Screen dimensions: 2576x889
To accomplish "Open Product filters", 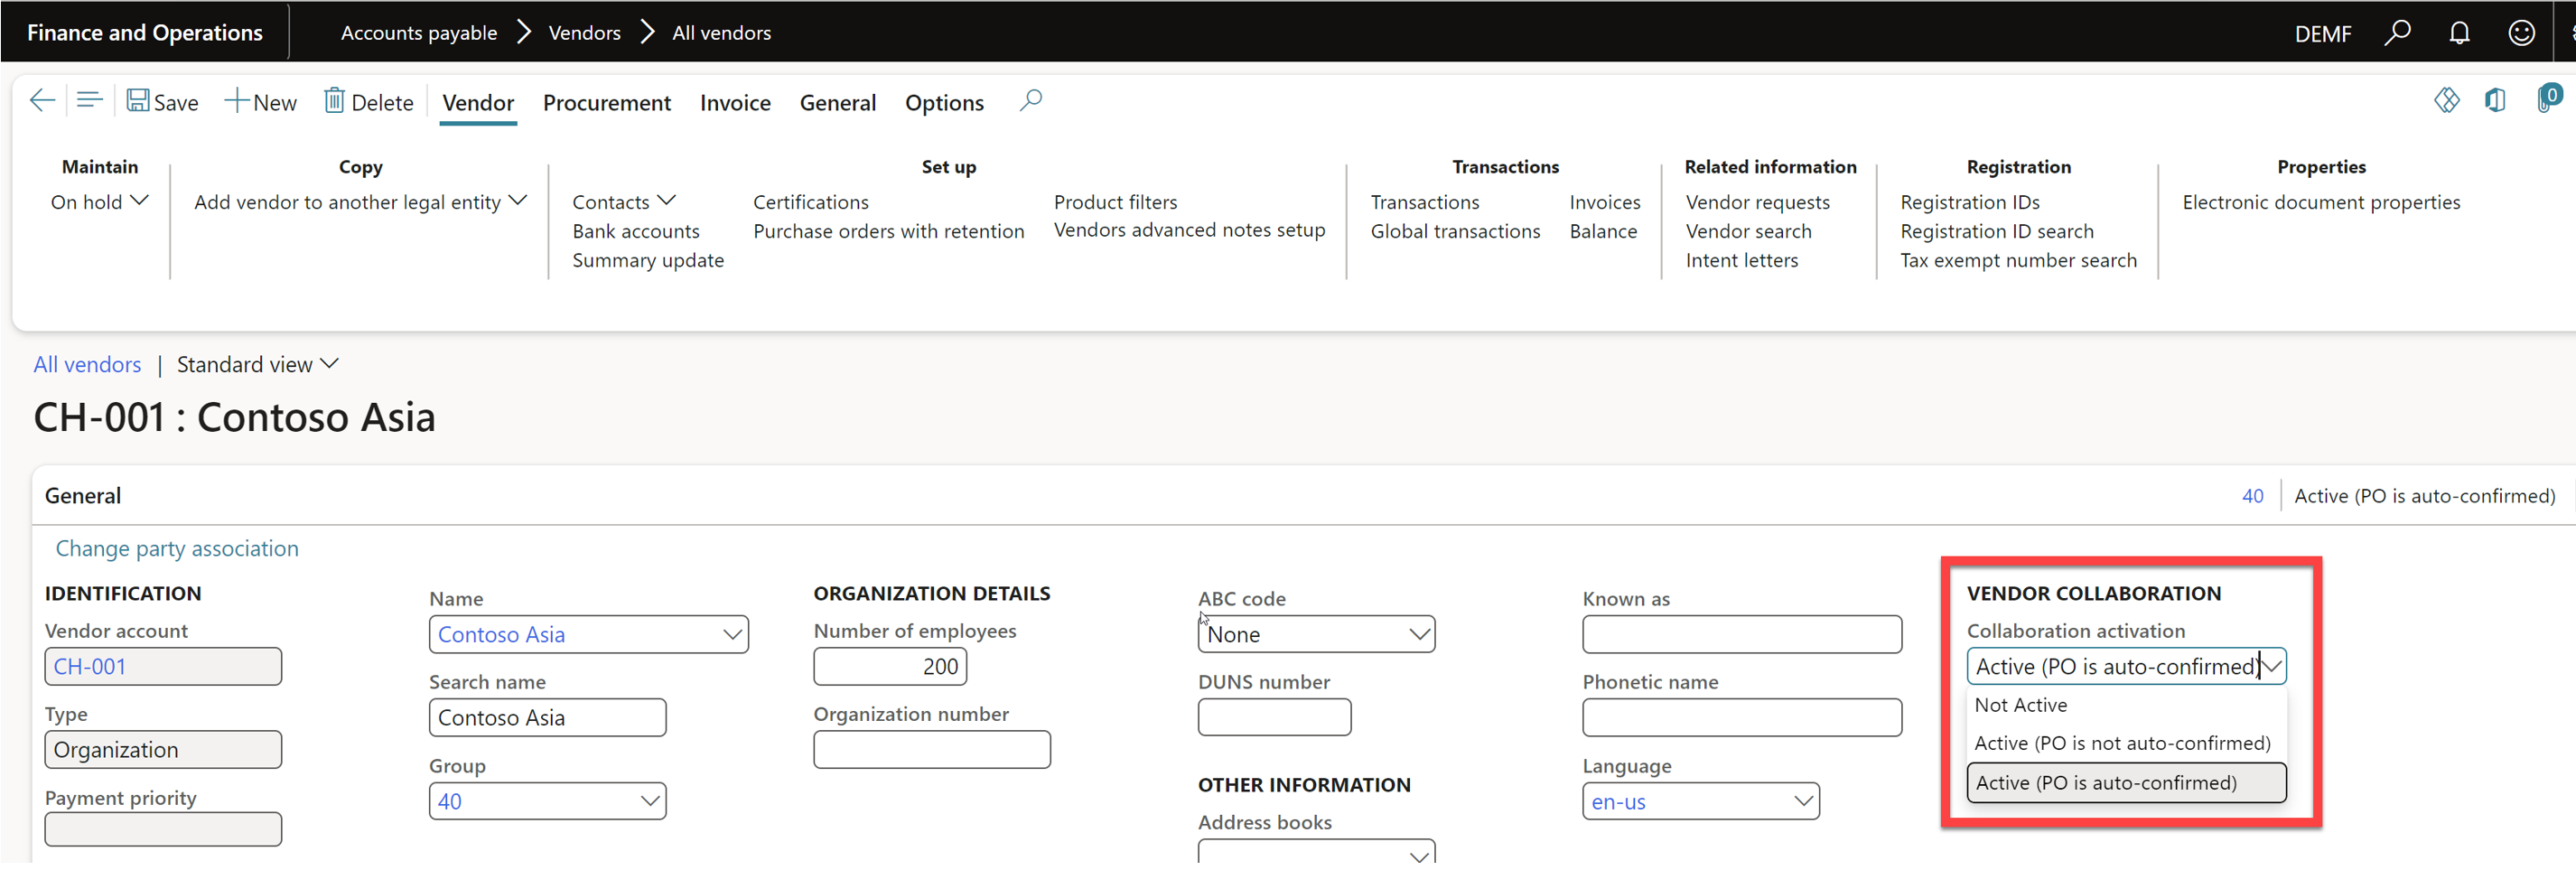I will (1116, 202).
